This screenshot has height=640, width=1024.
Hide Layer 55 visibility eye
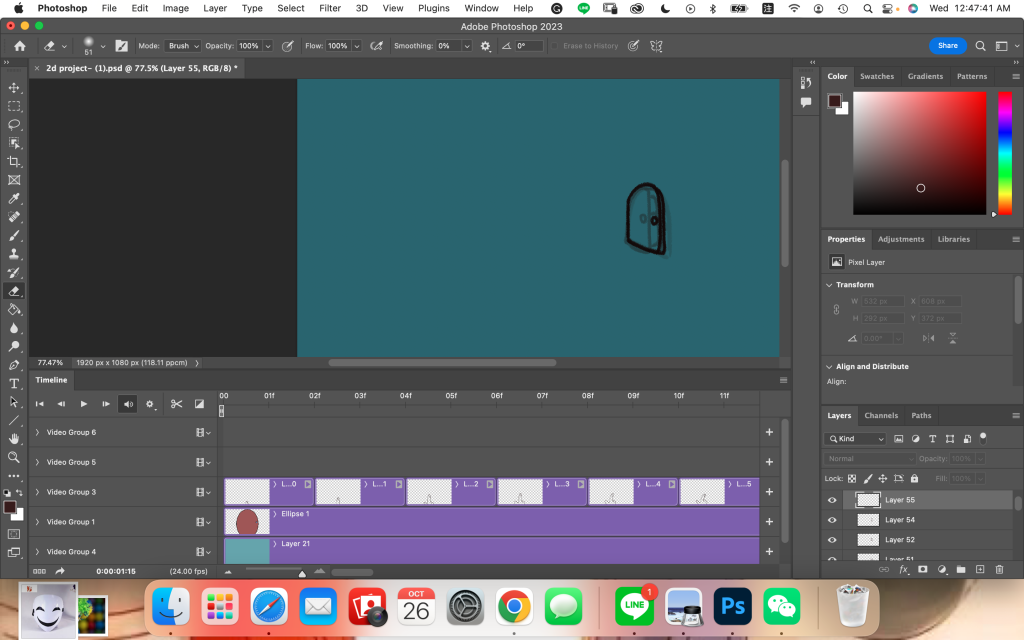tap(832, 500)
